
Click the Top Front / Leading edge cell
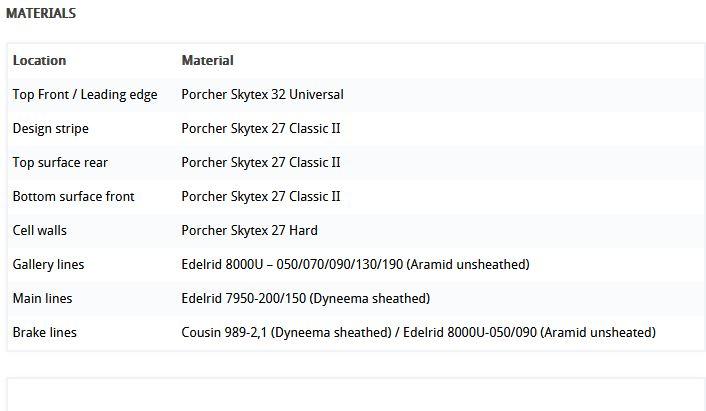(85, 95)
